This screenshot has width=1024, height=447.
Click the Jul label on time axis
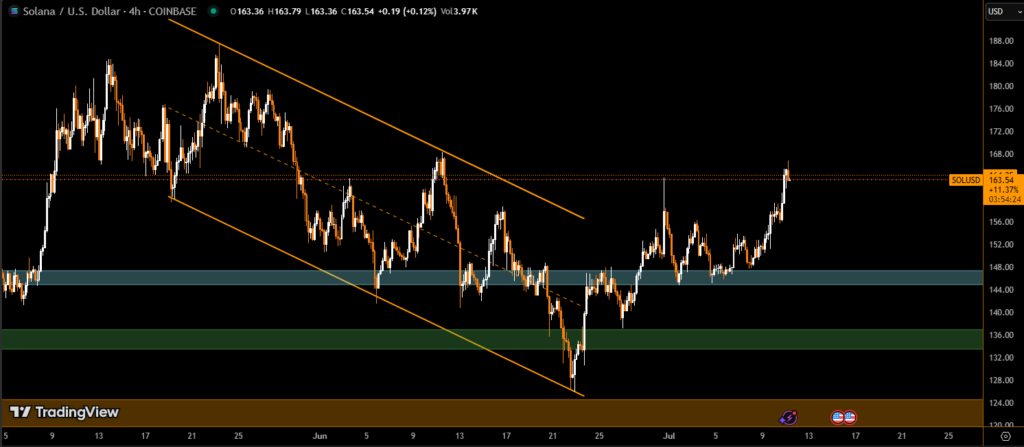coord(668,437)
